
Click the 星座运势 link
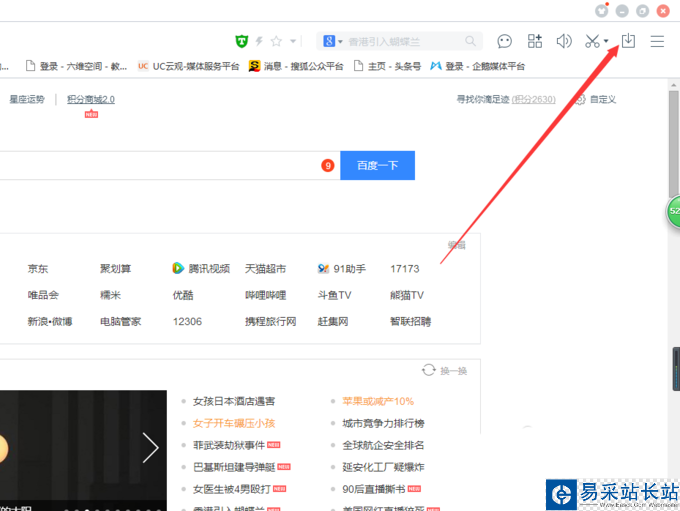[27, 99]
